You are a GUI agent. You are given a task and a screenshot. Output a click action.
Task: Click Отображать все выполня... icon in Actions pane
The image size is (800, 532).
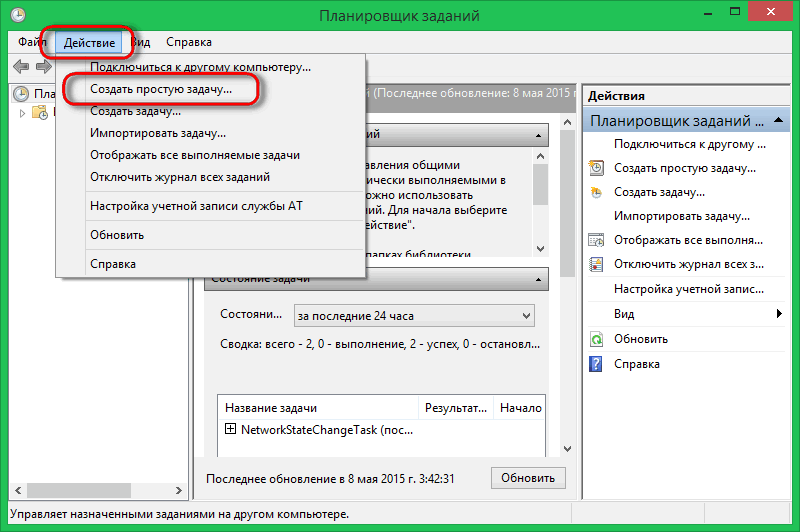point(596,240)
